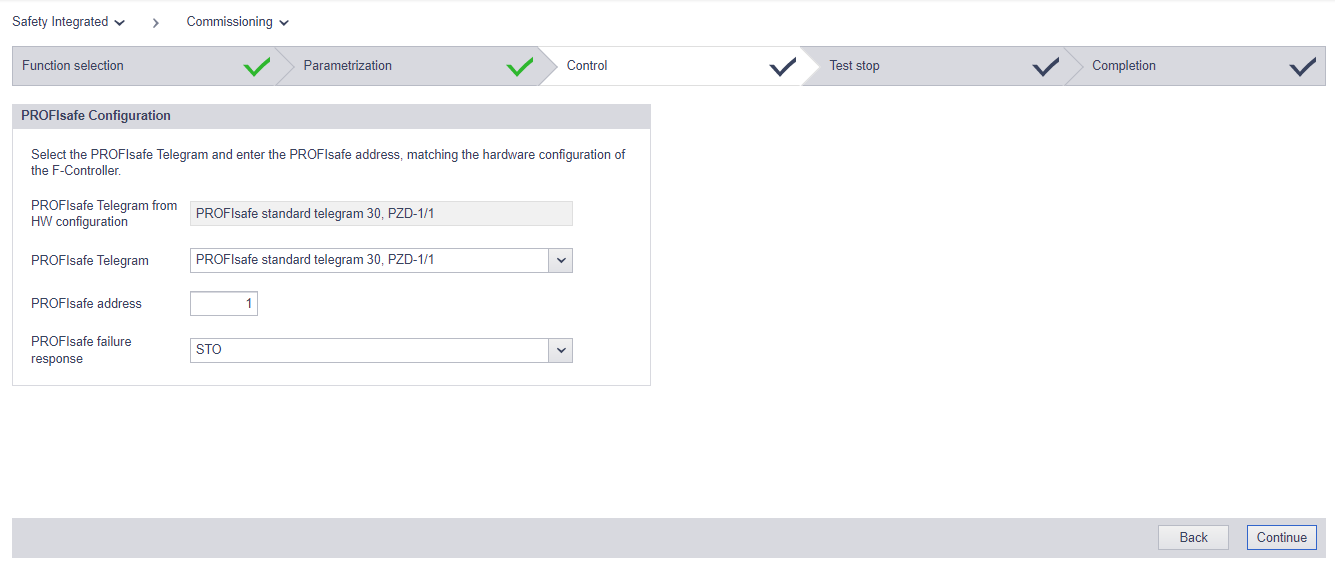Click the green checkmark on Function selection
The height and width of the screenshot is (568, 1335).
click(257, 67)
